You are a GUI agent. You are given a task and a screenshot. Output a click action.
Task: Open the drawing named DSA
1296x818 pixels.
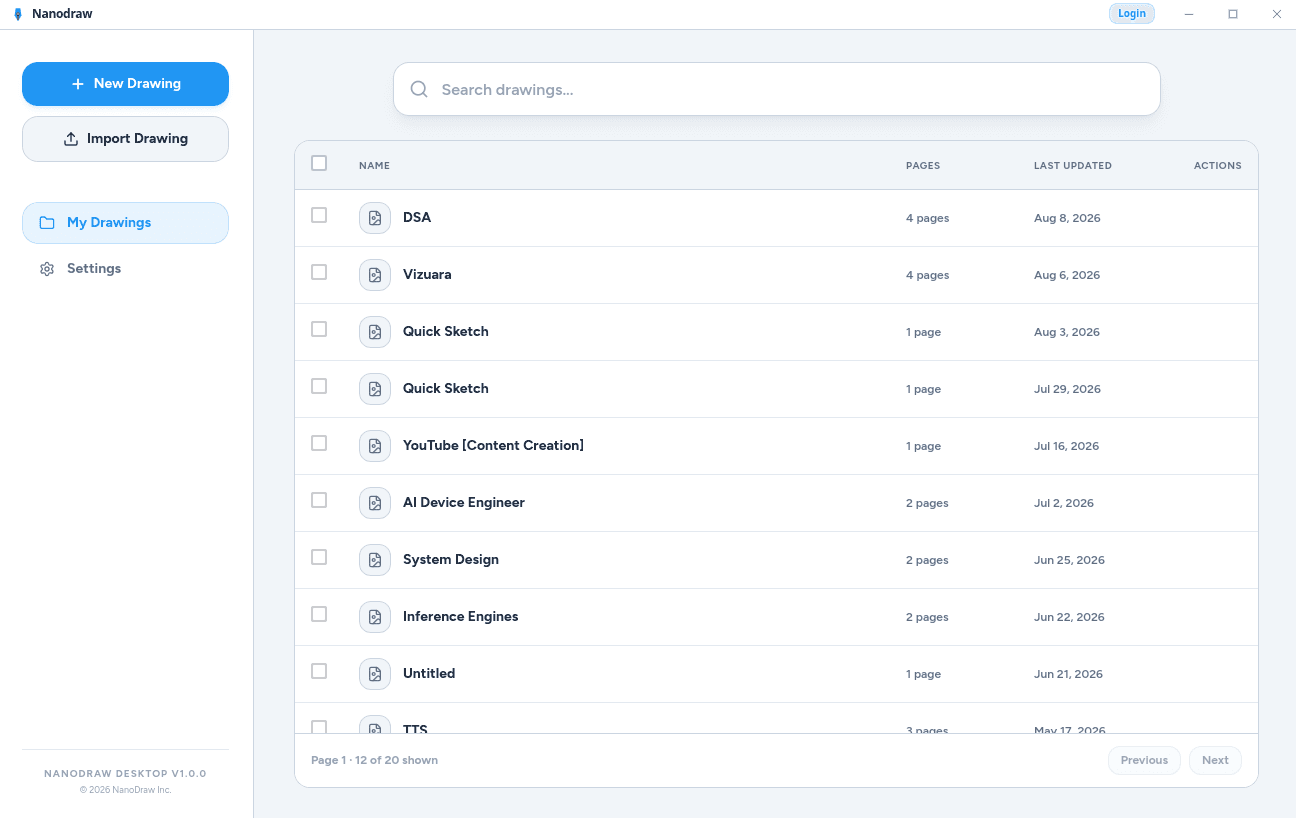(417, 218)
